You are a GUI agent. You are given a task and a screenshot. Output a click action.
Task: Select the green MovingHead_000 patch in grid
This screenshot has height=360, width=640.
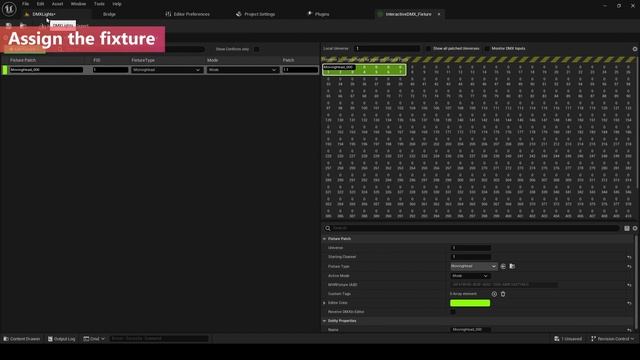[364, 69]
